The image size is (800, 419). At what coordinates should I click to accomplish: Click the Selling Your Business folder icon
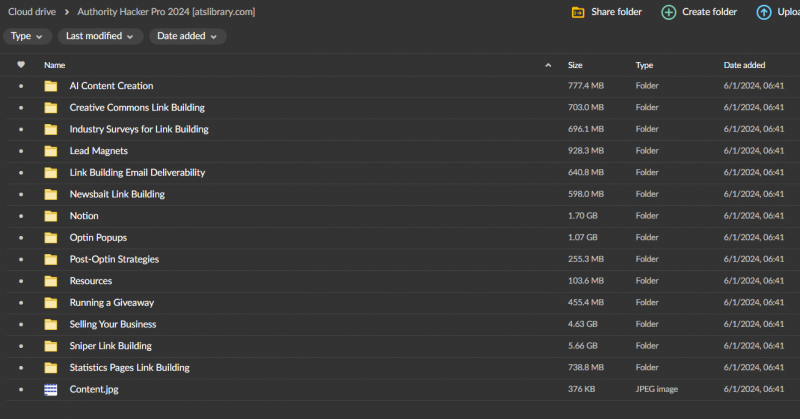[x=51, y=324]
